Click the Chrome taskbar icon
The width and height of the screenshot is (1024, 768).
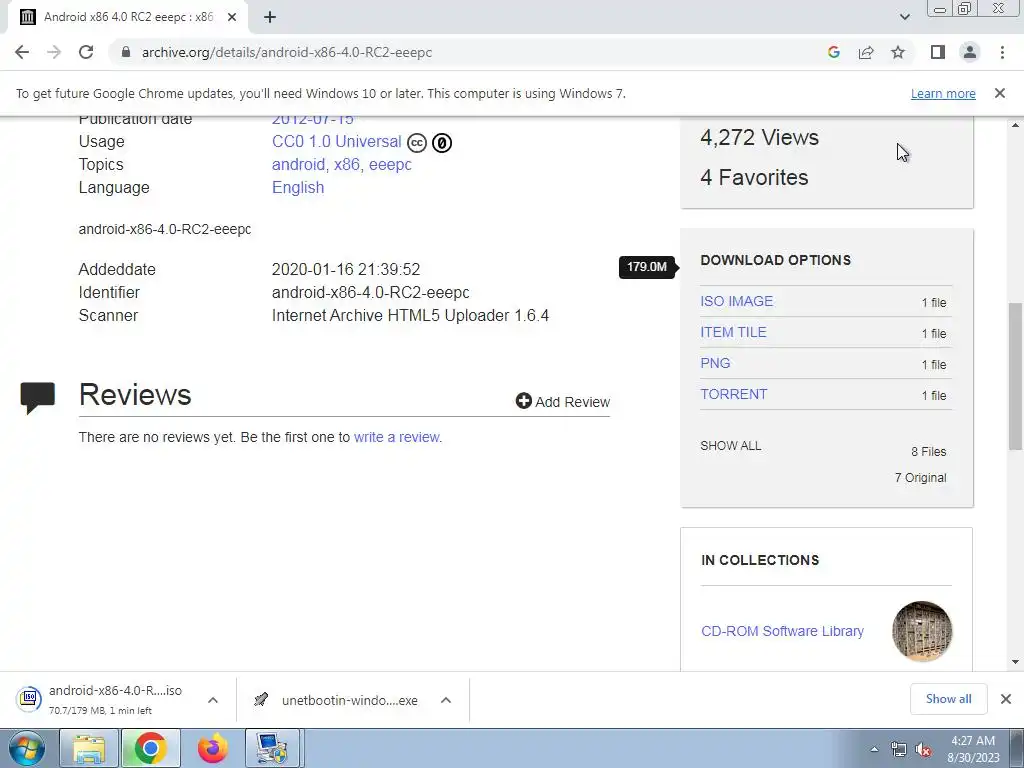point(150,748)
